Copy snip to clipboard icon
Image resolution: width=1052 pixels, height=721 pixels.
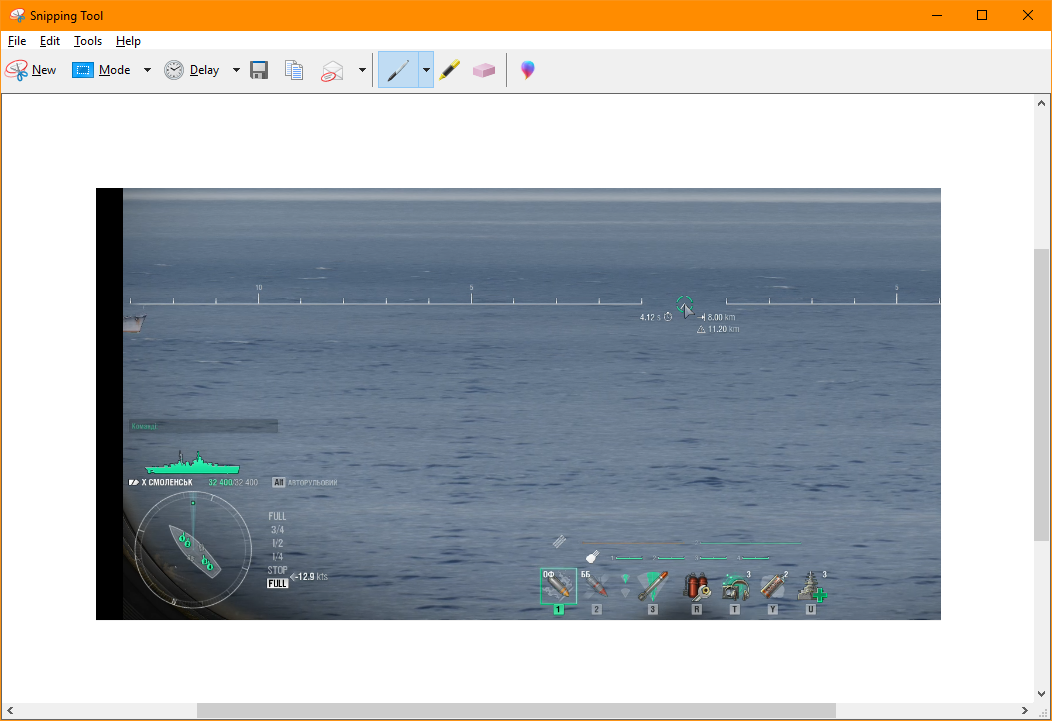coord(294,70)
